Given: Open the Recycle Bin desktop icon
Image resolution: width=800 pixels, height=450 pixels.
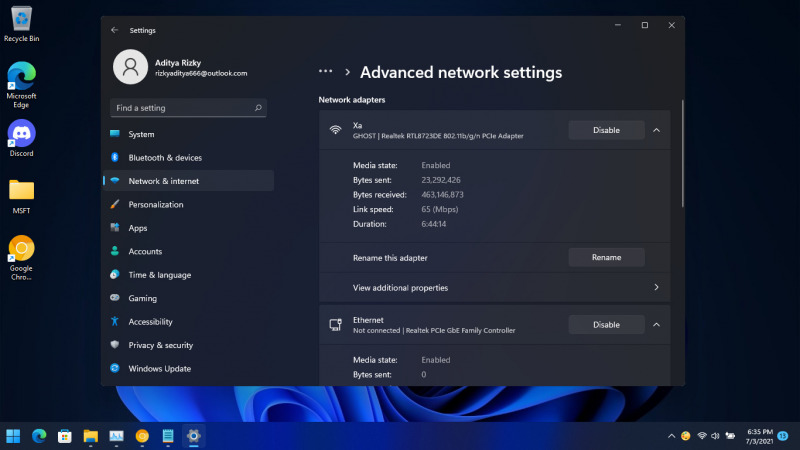Looking at the screenshot, I should (x=21, y=24).
